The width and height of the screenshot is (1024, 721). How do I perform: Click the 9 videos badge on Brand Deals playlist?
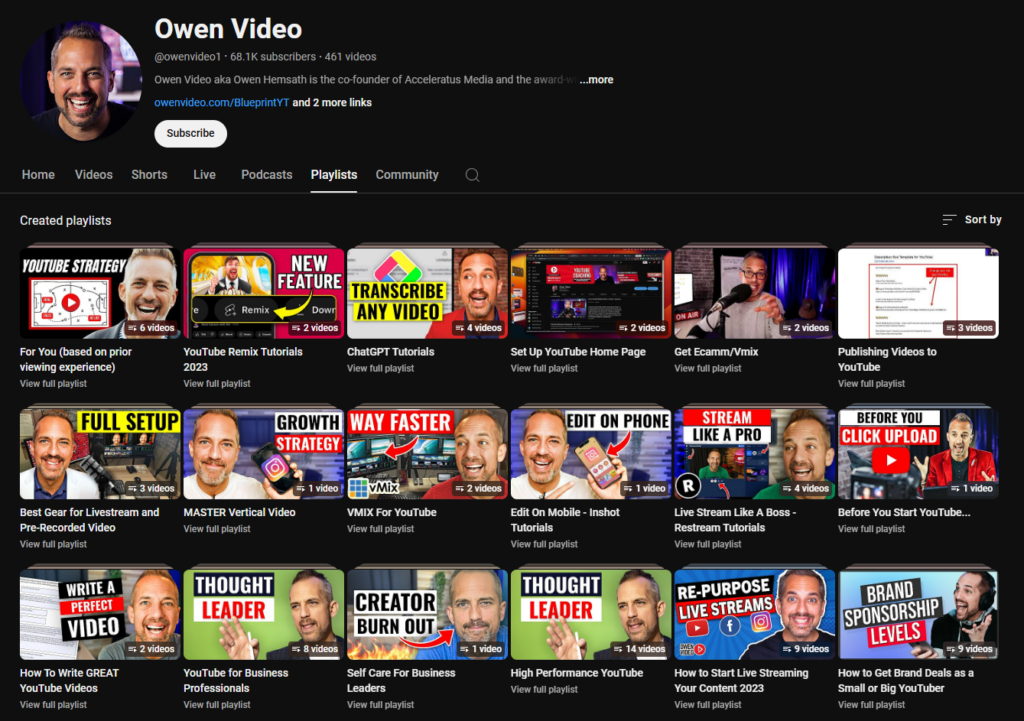pyautogui.click(x=970, y=649)
